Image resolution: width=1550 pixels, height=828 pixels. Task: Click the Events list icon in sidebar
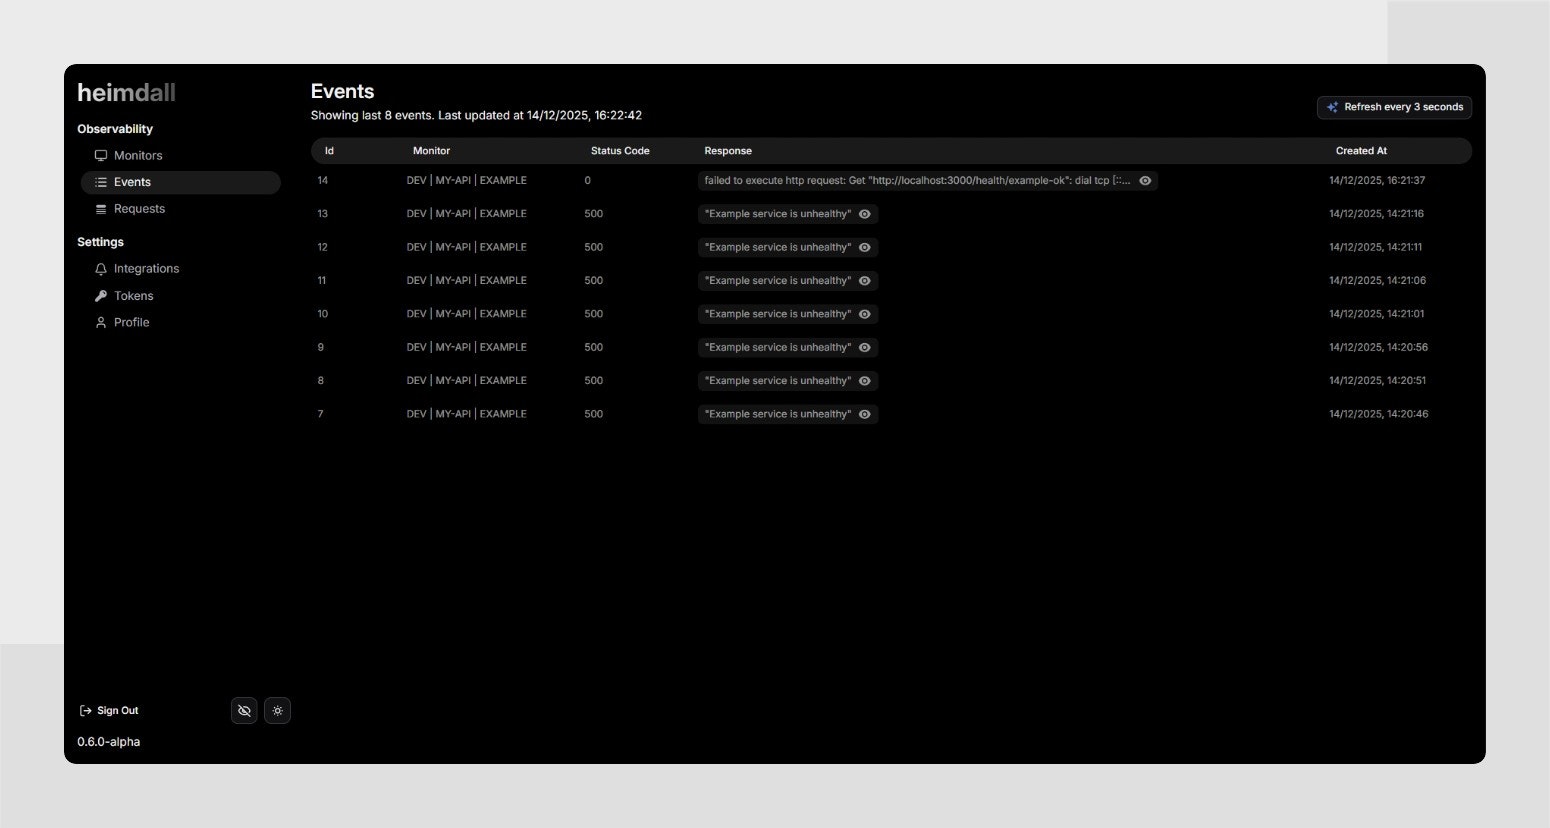click(x=100, y=182)
